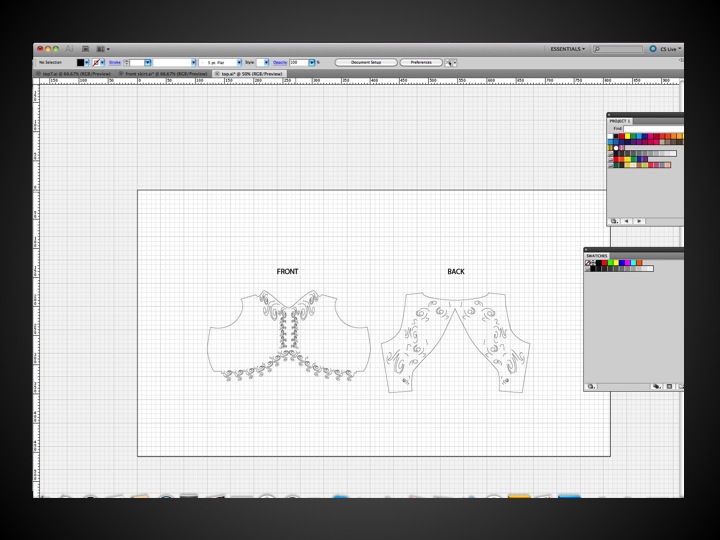Click the None swatch in SWATCHES panel
Screen dimensions: 720x540
587,263
